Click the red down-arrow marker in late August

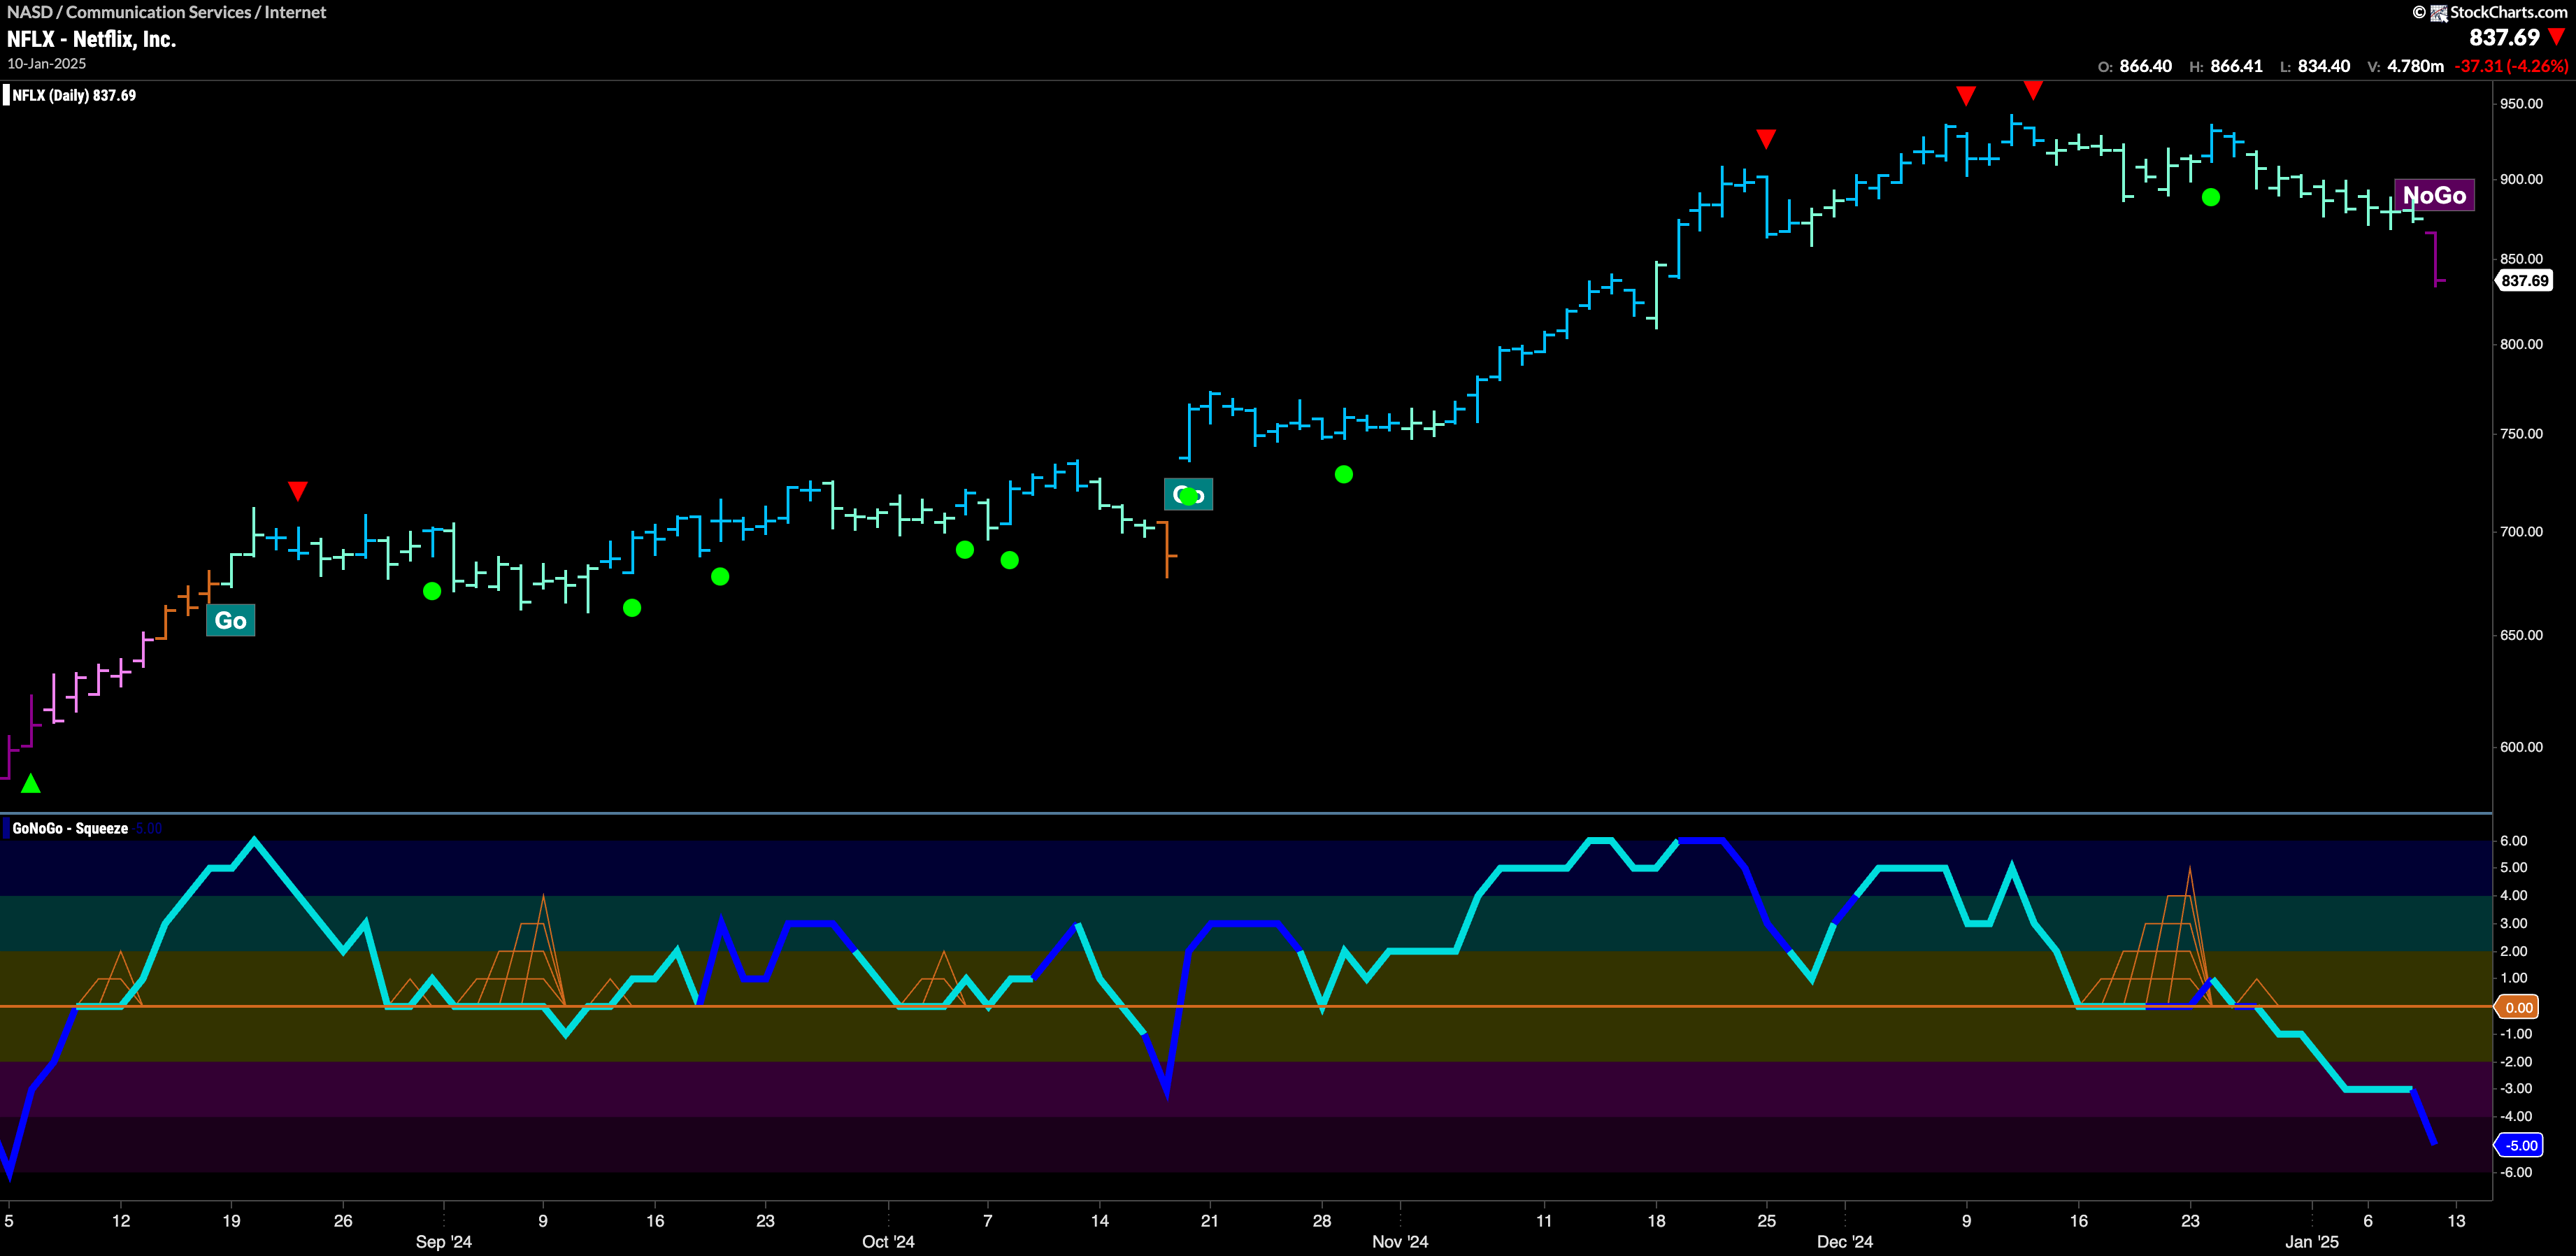click(x=298, y=491)
